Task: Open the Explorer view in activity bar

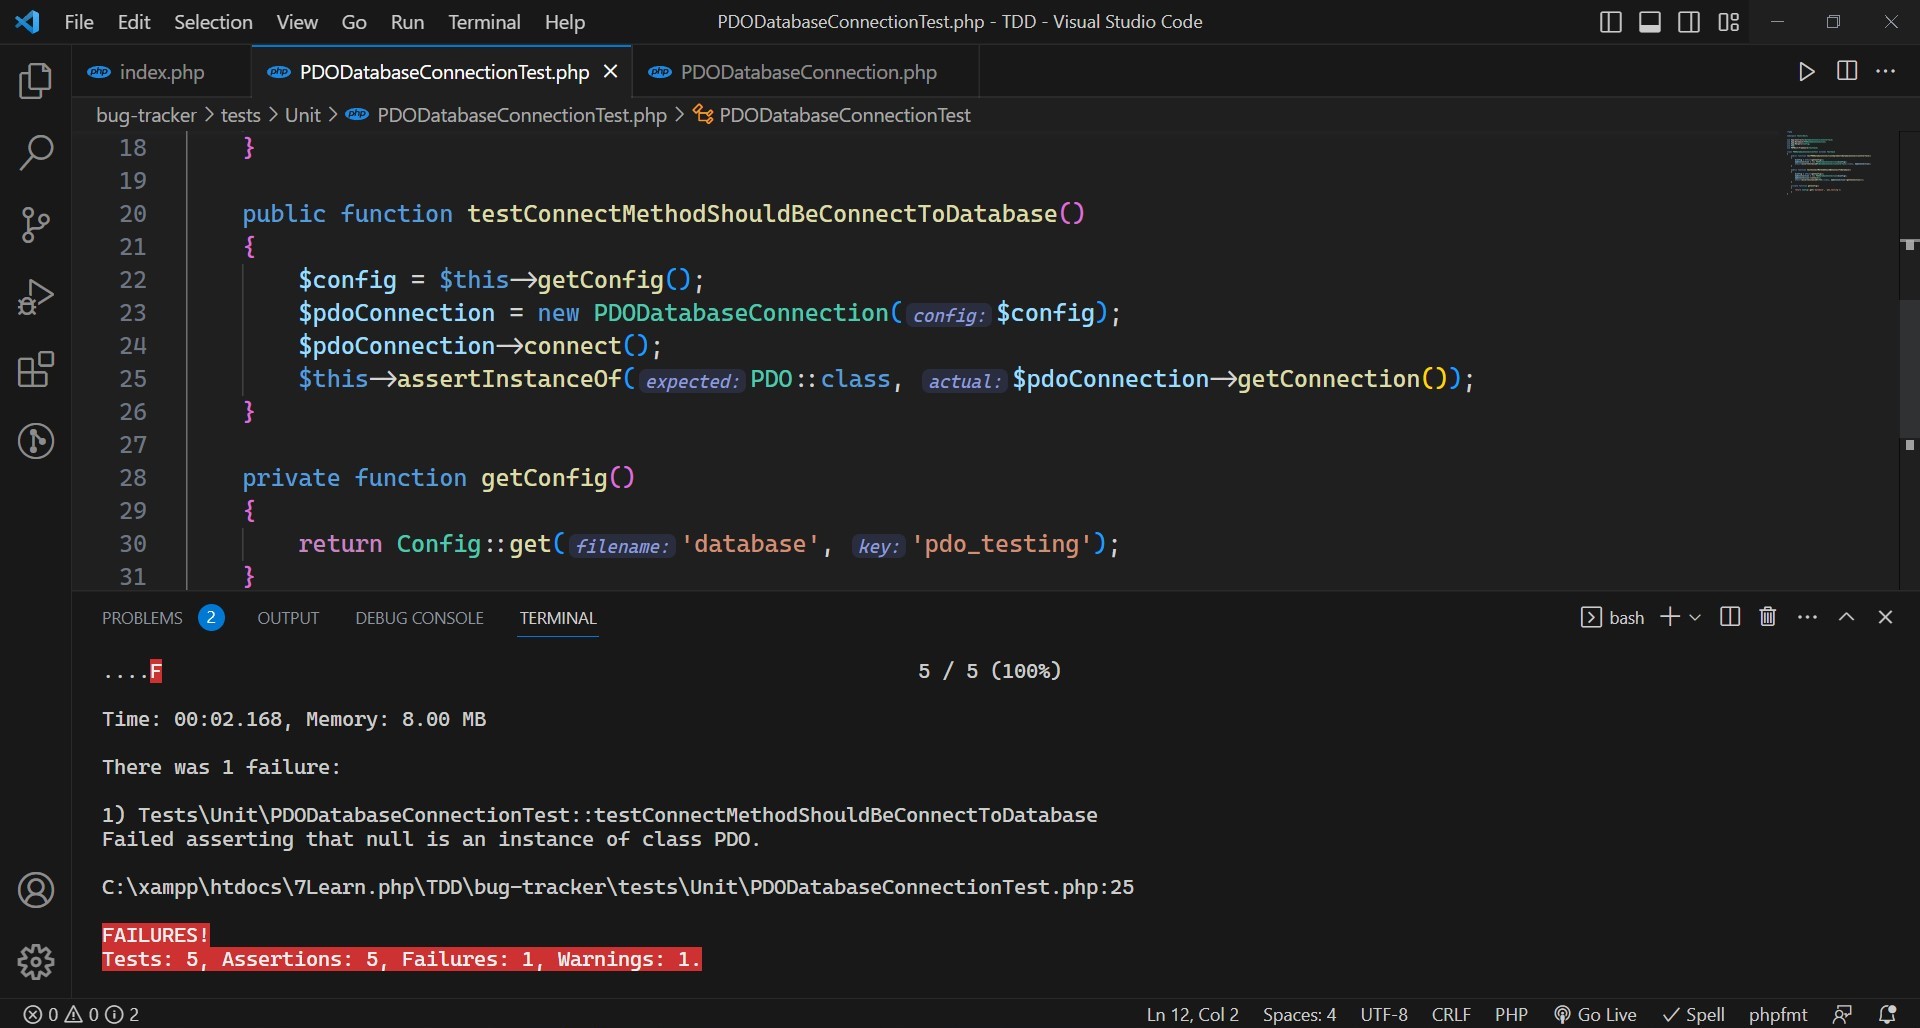Action: coord(36,81)
